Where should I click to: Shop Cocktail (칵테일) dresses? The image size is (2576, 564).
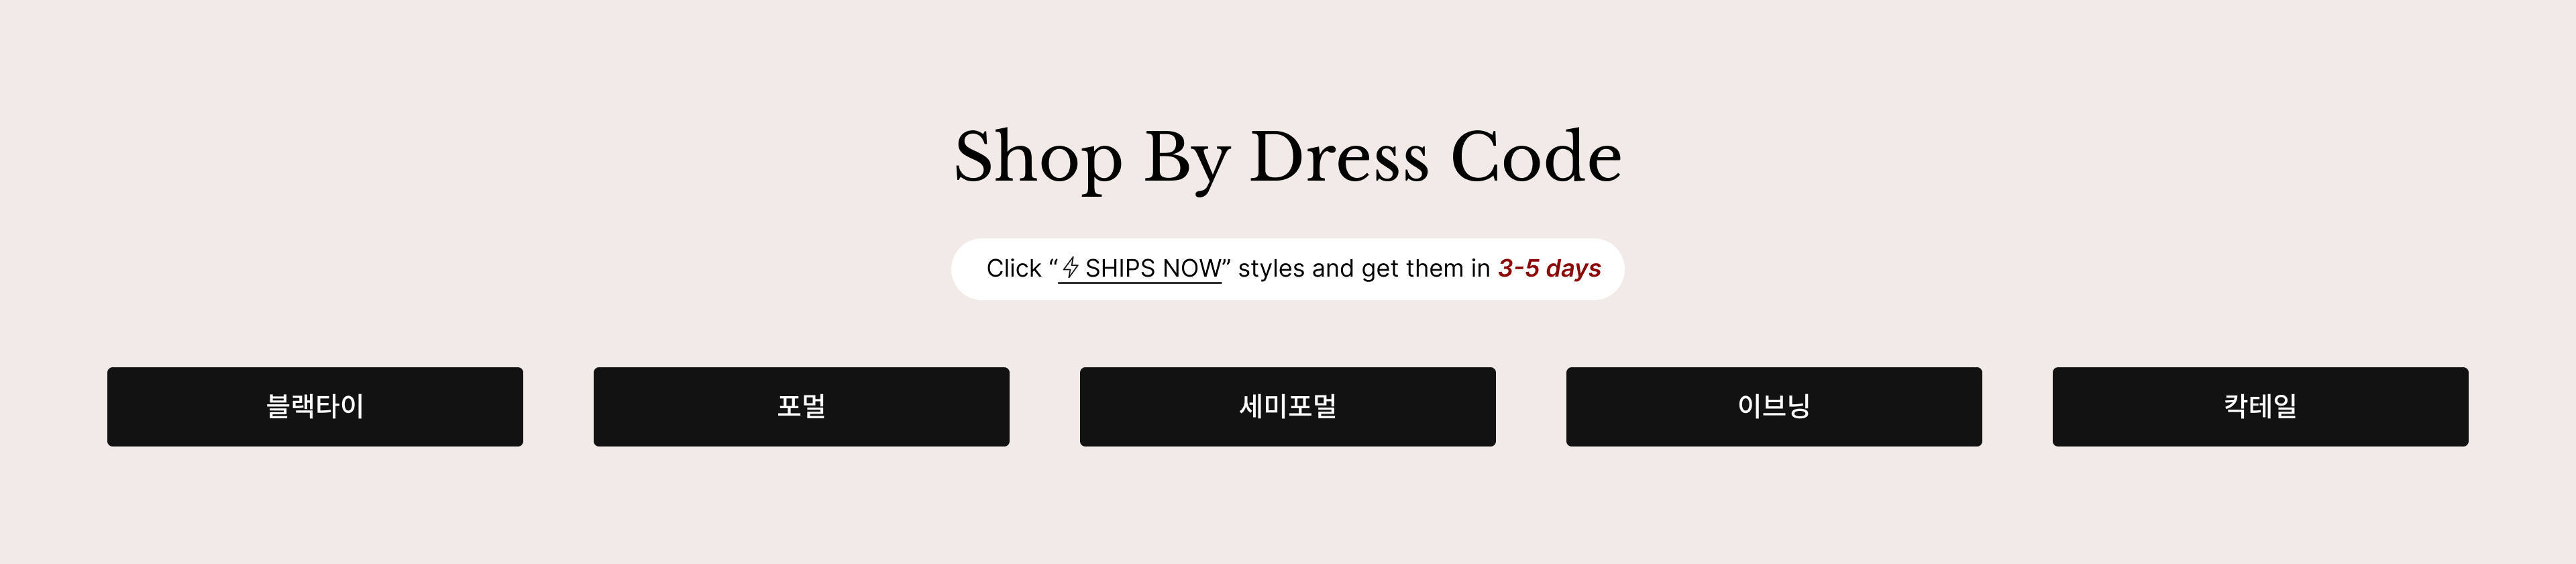click(2260, 406)
